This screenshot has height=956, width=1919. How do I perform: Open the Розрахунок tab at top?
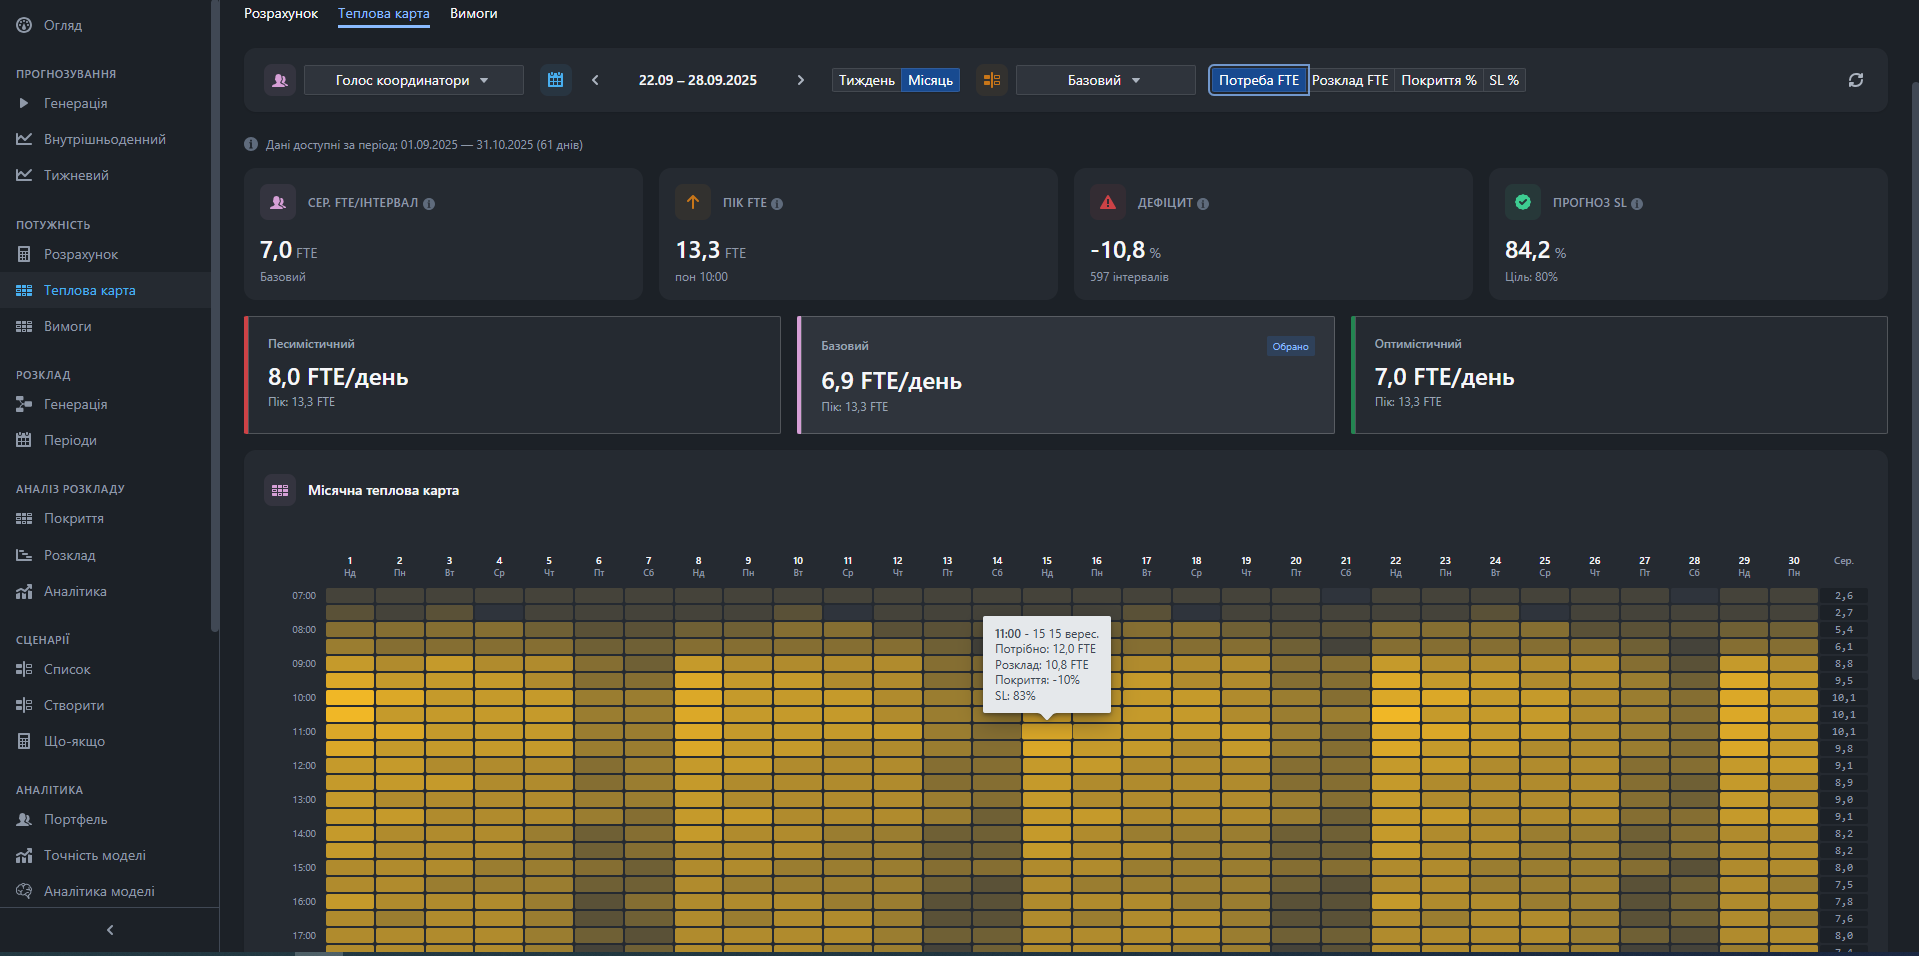click(x=281, y=14)
